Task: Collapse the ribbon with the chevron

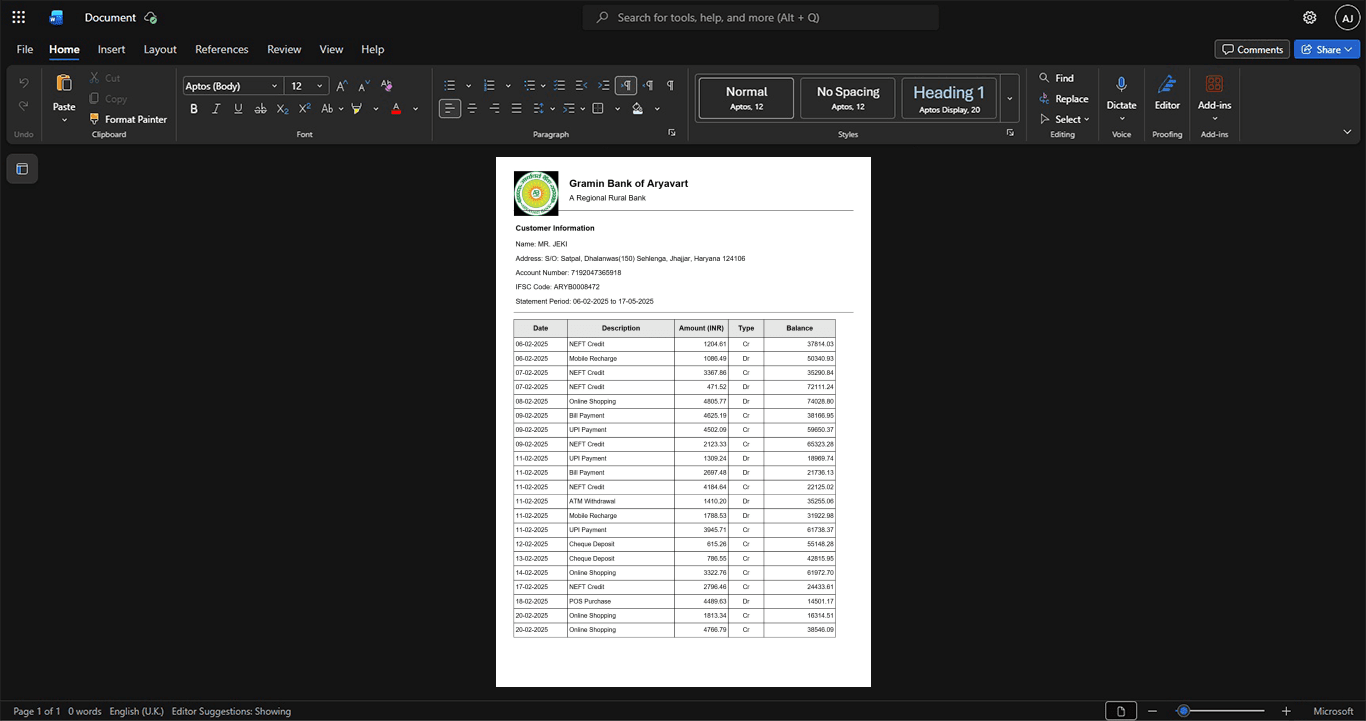Action: coord(1347,132)
